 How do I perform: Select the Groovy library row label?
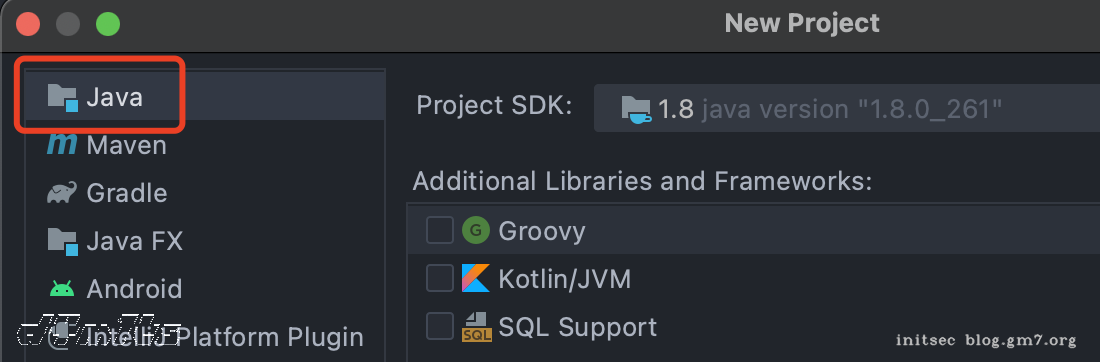click(x=542, y=231)
